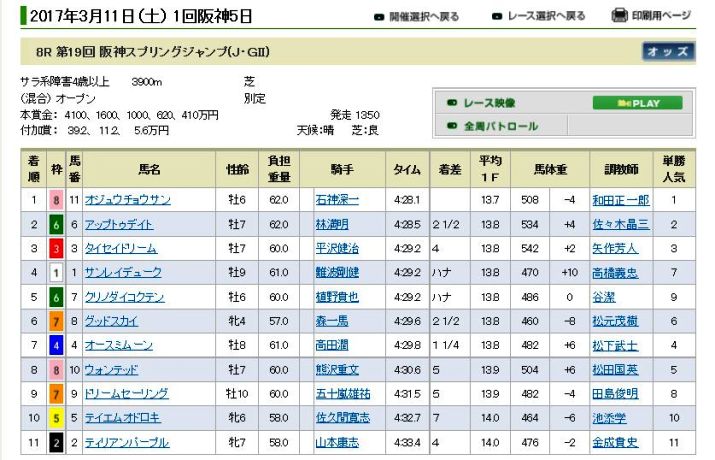This screenshot has height=460, width=715.
Task: Click horse サンレイデューク link
Action: pos(124,273)
